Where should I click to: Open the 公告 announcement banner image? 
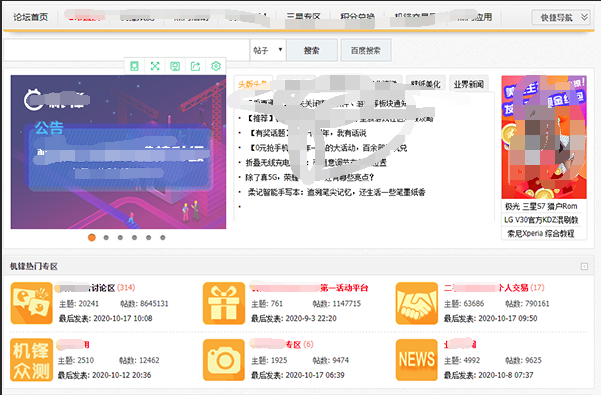pos(118,152)
